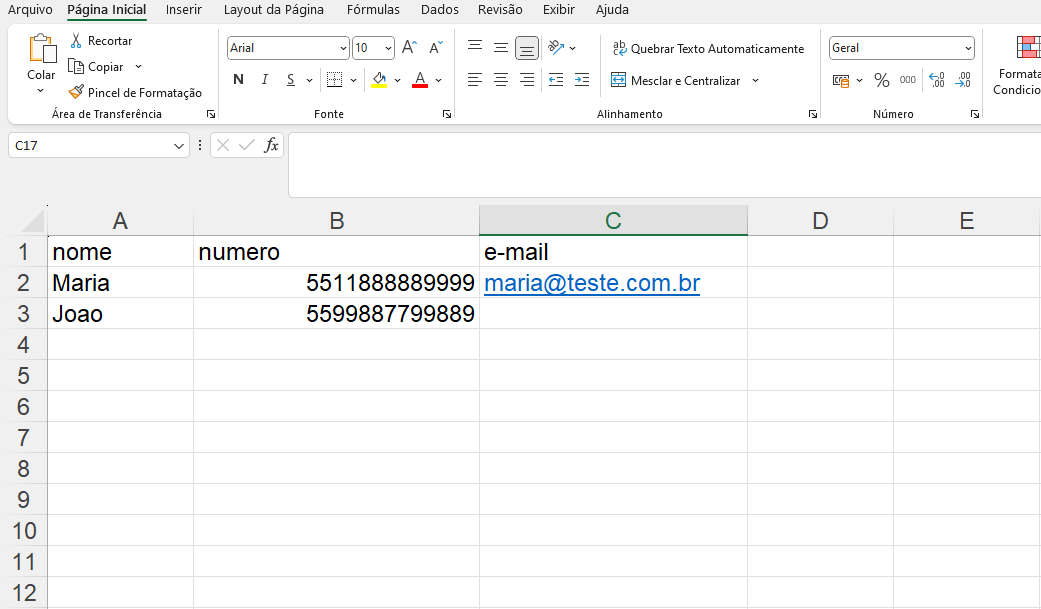Viewport: 1041px width, 609px height.
Task: Toggle underline S button
Action: 290,80
